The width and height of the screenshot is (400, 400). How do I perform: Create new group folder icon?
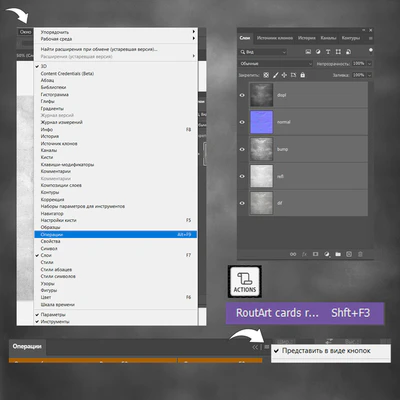(338, 254)
